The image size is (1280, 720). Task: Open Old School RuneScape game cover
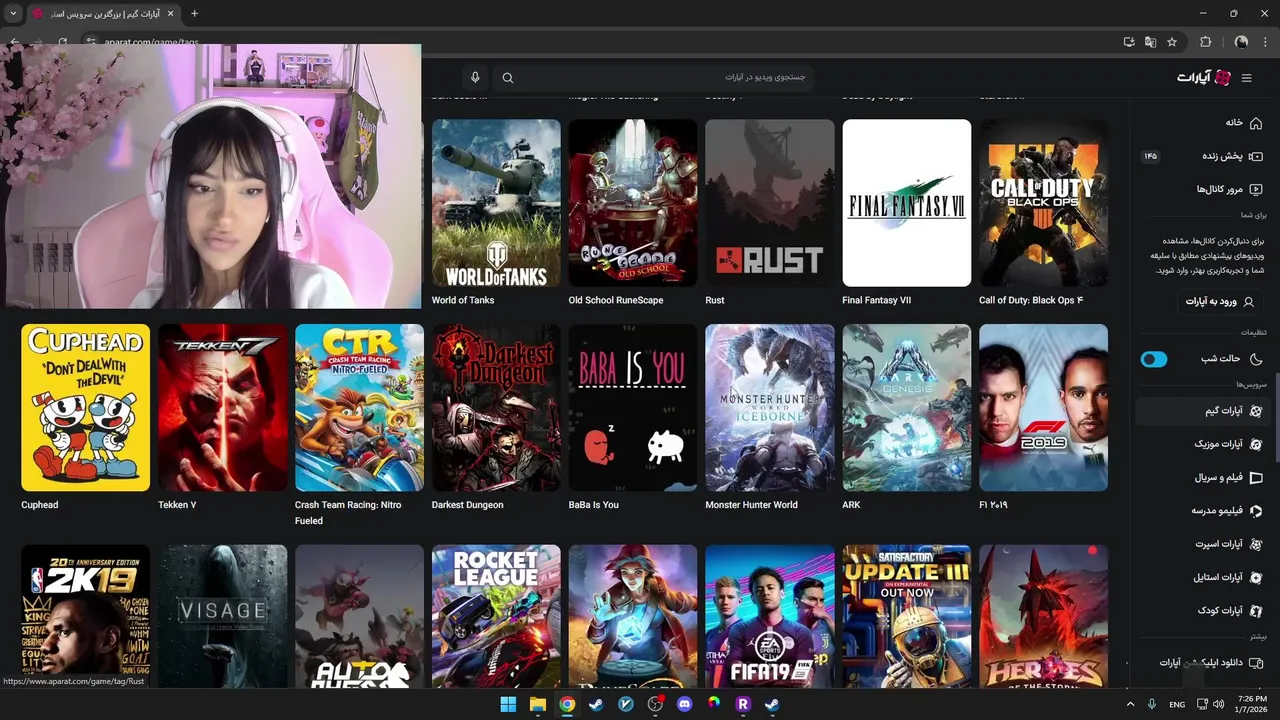click(633, 203)
